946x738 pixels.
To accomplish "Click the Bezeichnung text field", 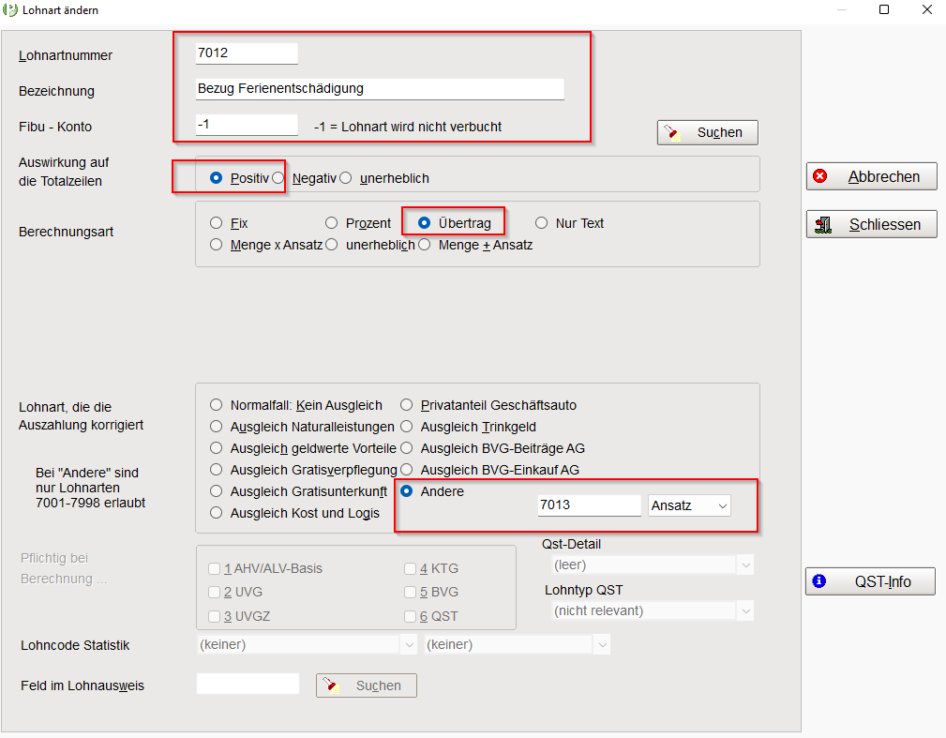I will pos(380,88).
